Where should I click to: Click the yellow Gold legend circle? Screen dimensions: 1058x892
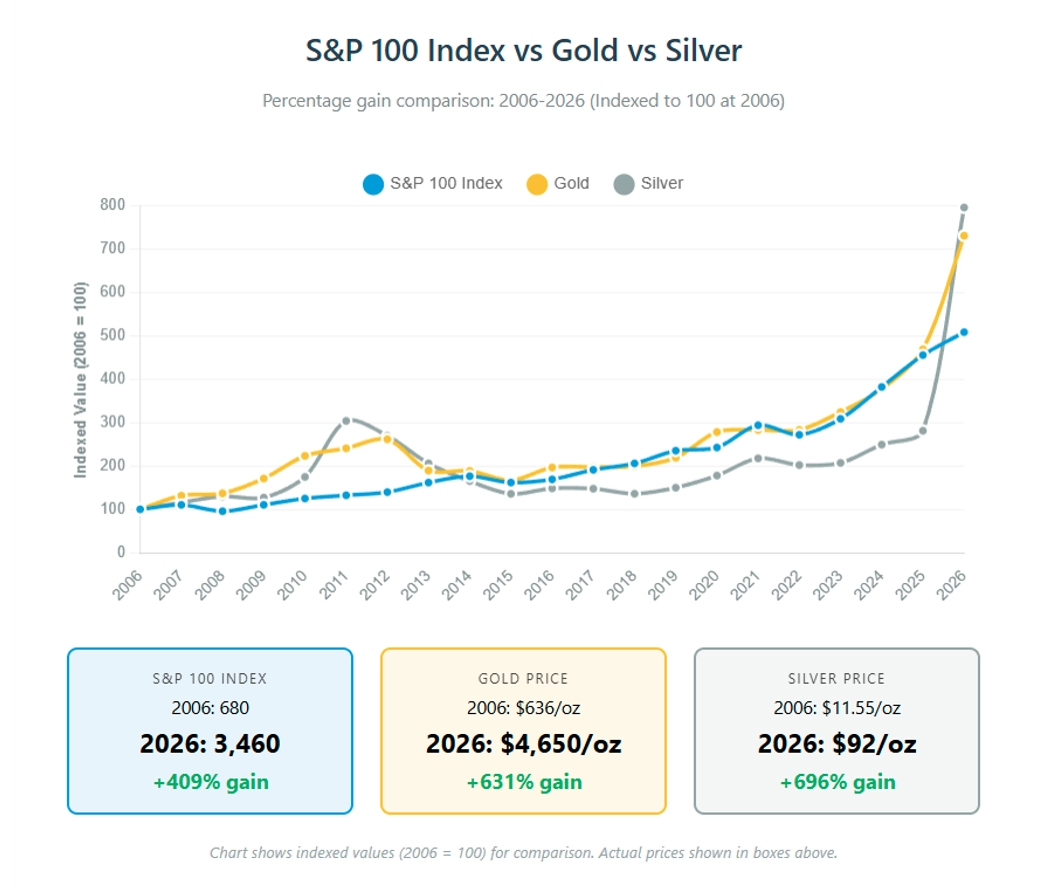[x=537, y=184]
